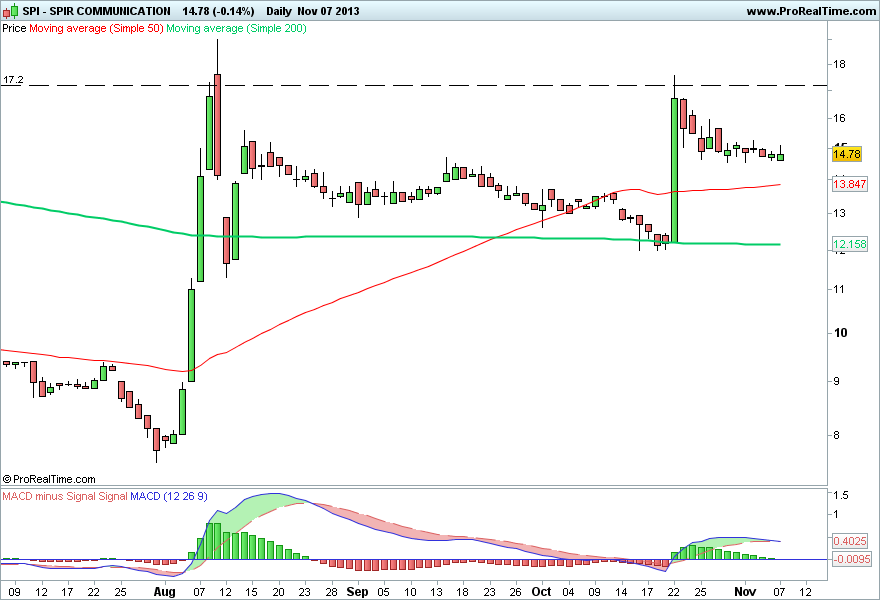Click the 0.4025 MACD value tag
The height and width of the screenshot is (600, 880).
click(x=850, y=541)
